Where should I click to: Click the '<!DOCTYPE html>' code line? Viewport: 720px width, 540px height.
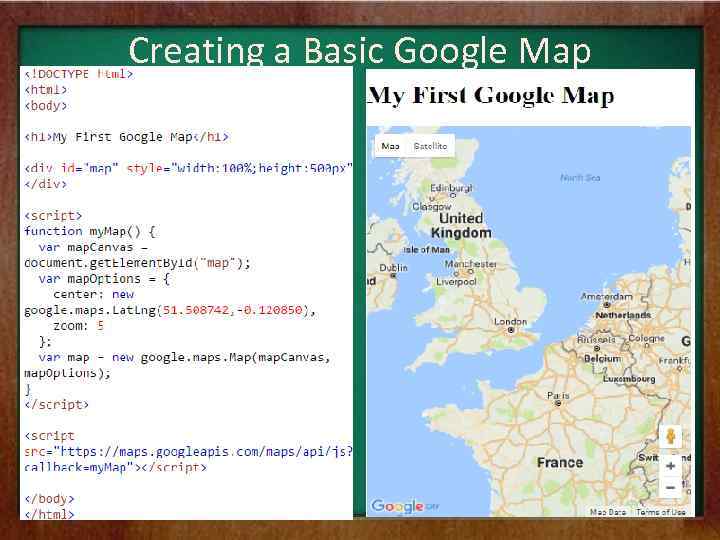coord(79,74)
